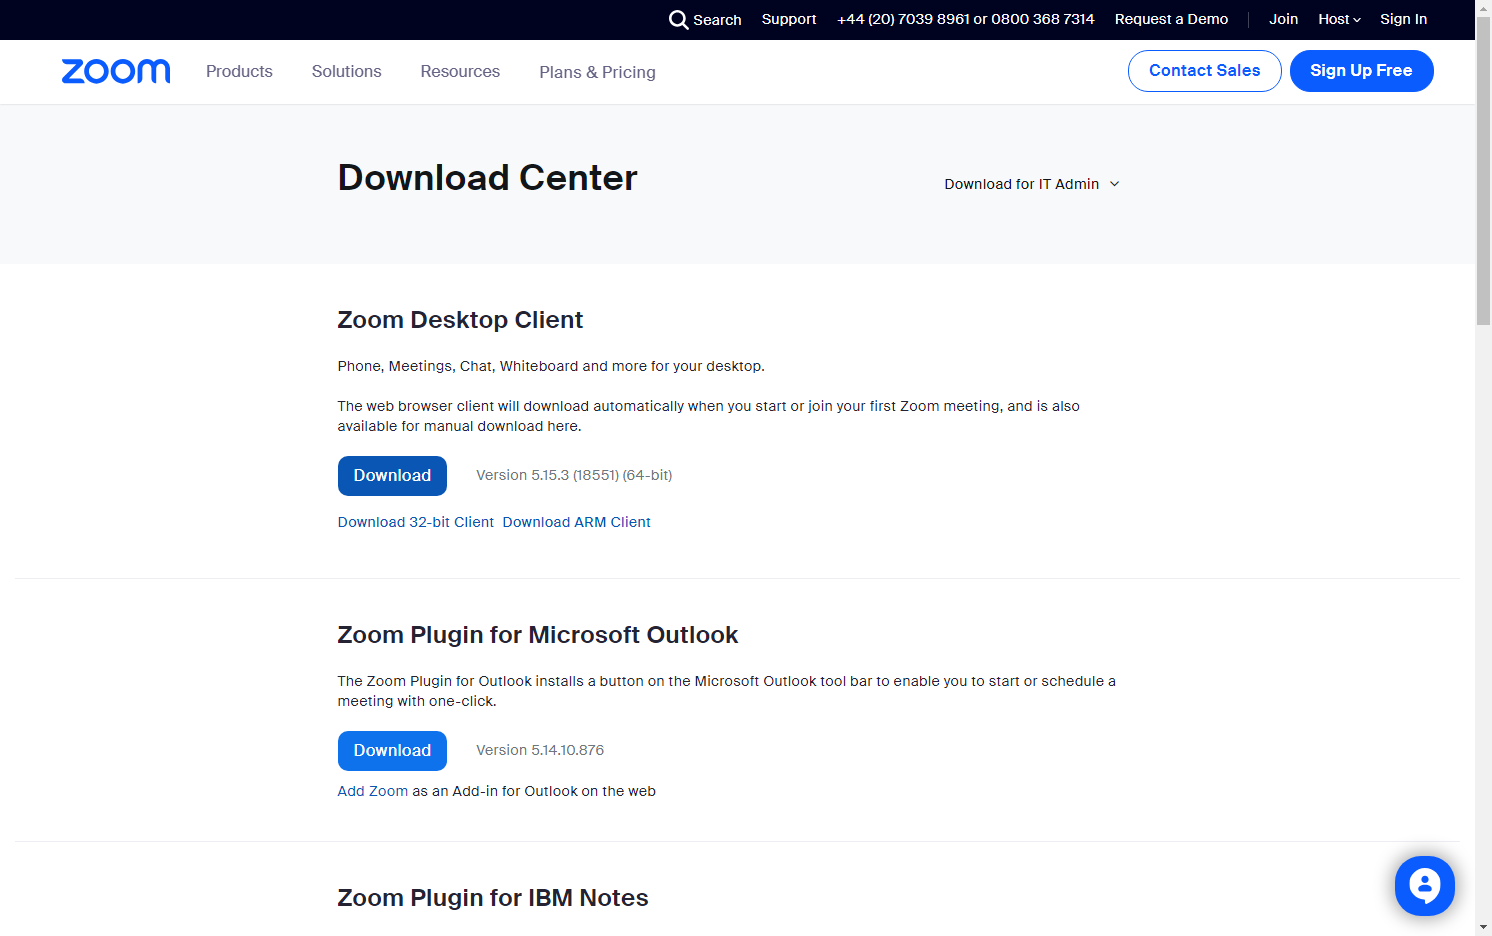
Task: Click the scrollbar down arrow
Action: 1484,927
